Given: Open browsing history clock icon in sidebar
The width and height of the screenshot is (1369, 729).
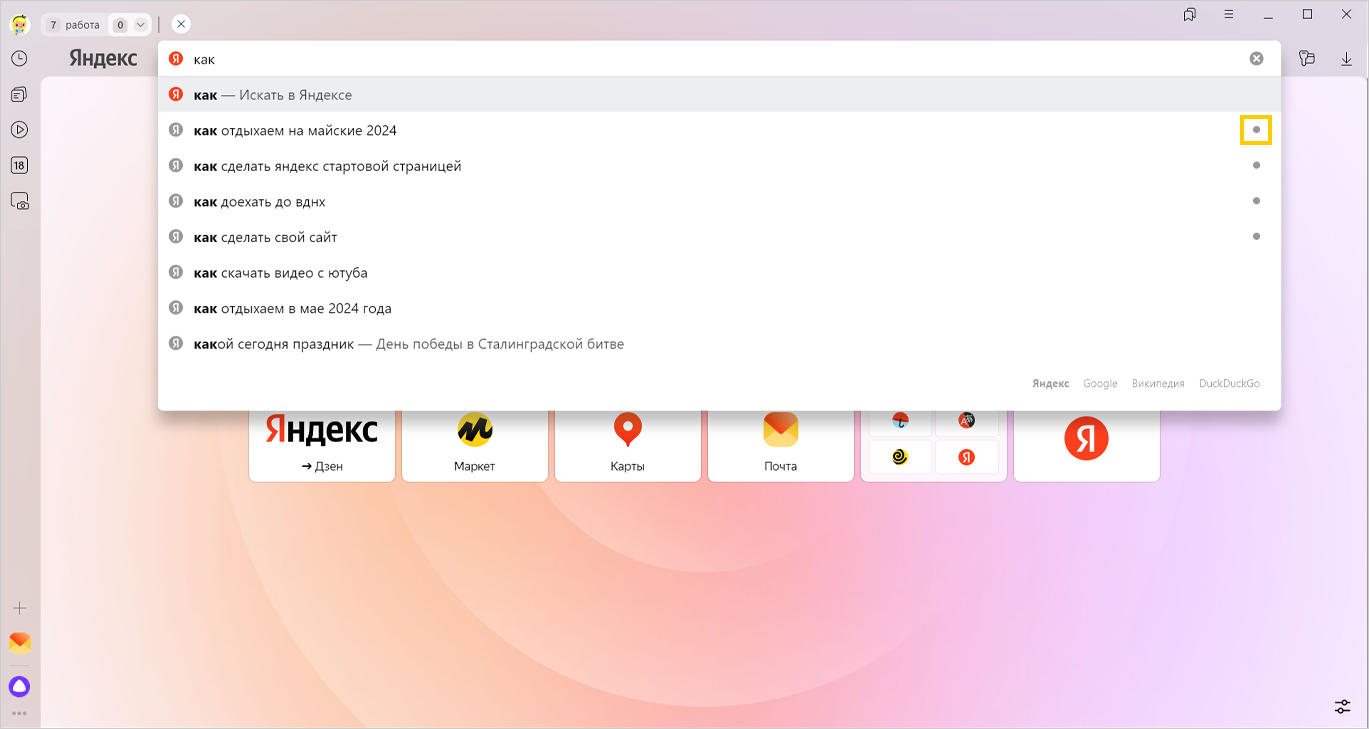Looking at the screenshot, I should pyautogui.click(x=19, y=59).
